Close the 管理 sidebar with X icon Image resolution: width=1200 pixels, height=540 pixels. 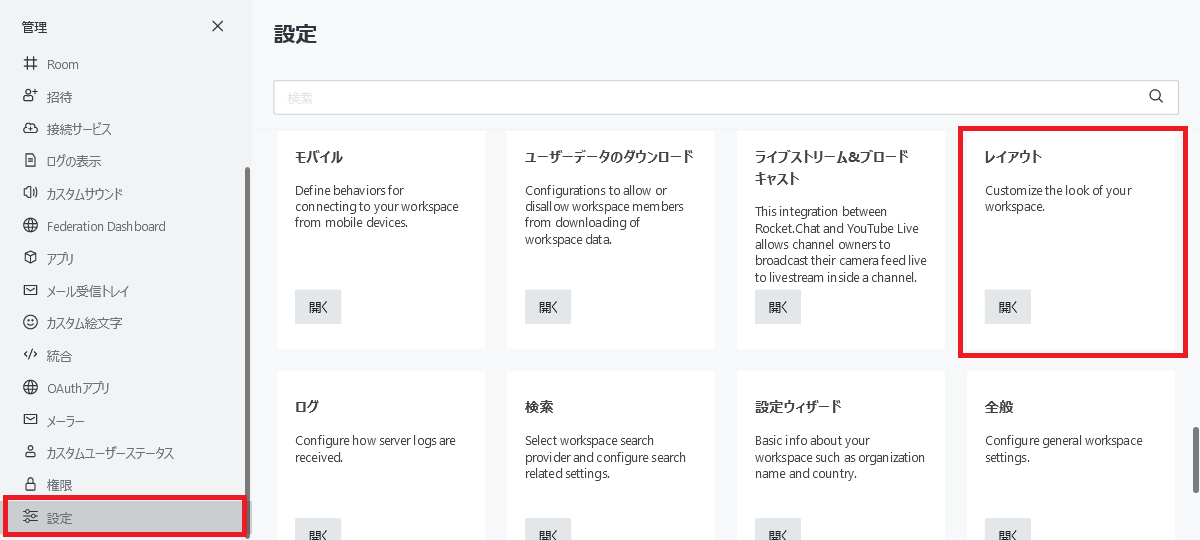coord(218,27)
